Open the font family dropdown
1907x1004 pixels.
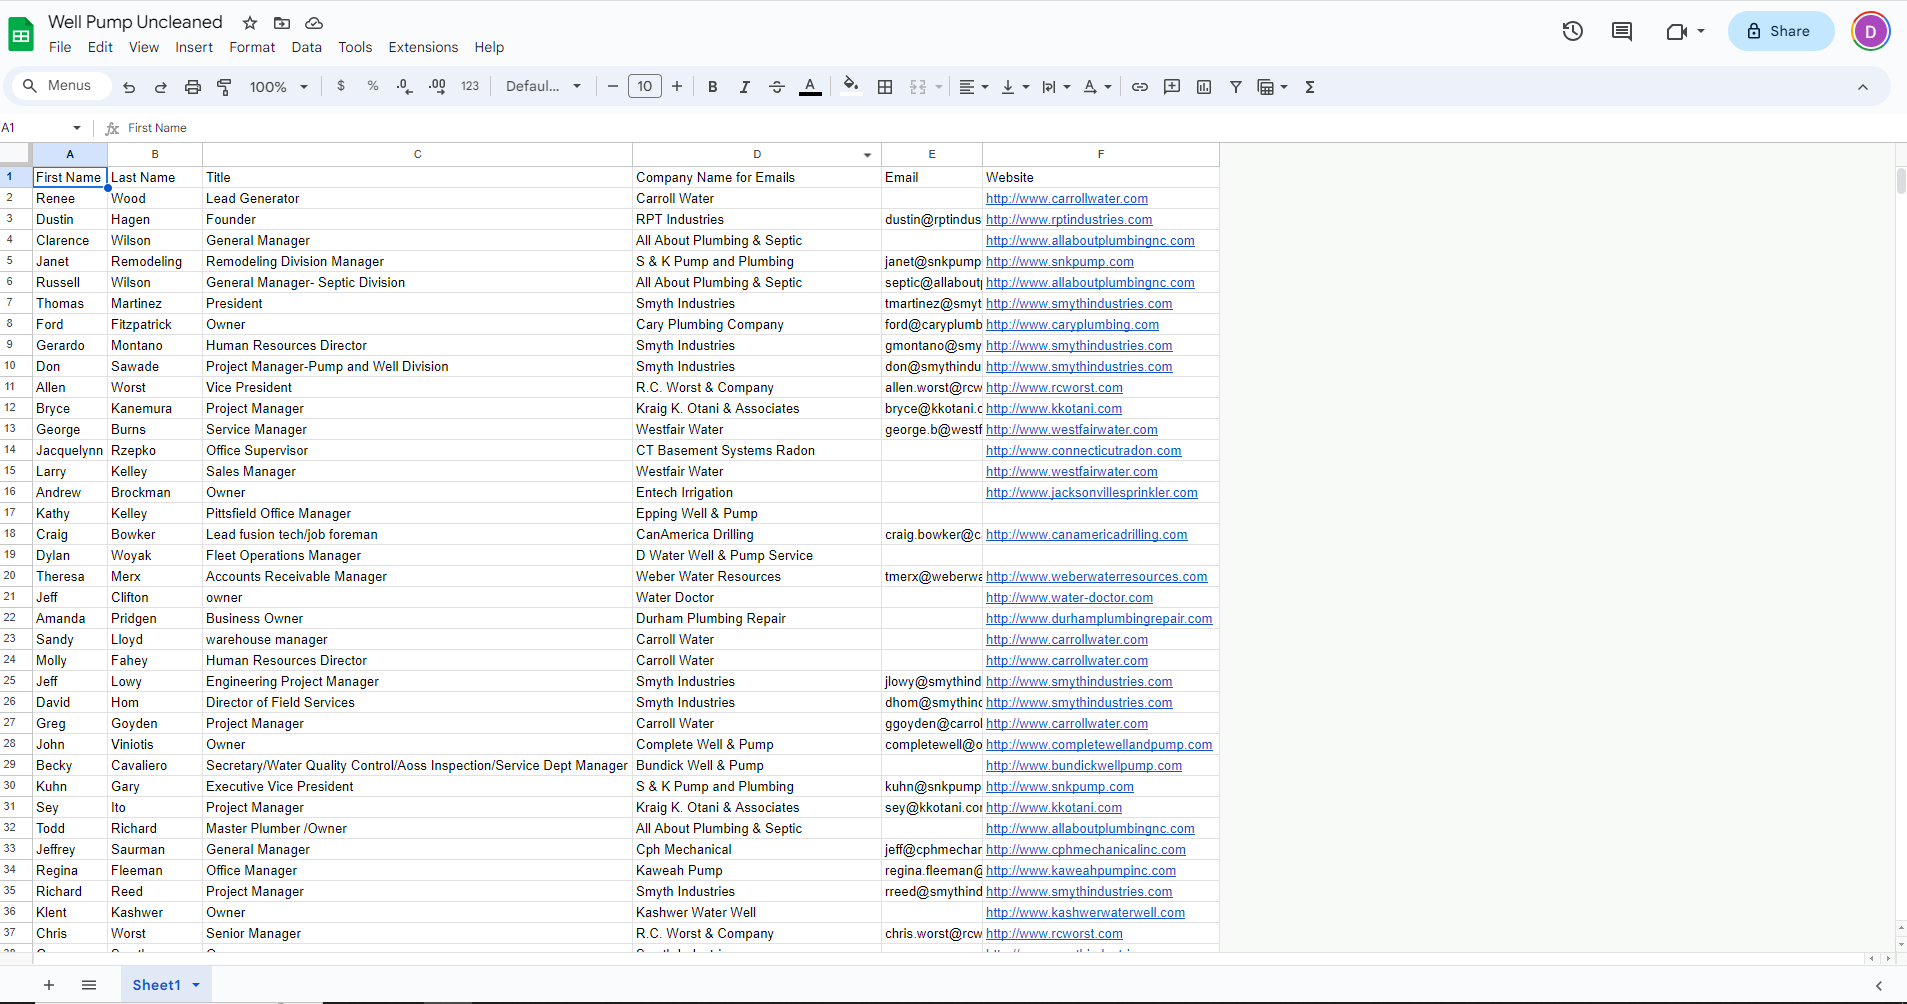point(543,87)
